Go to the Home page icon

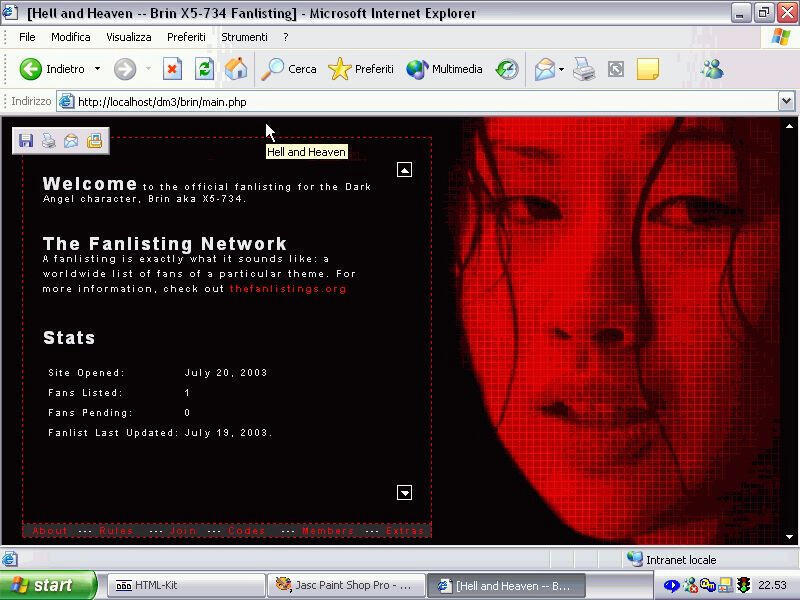point(236,69)
